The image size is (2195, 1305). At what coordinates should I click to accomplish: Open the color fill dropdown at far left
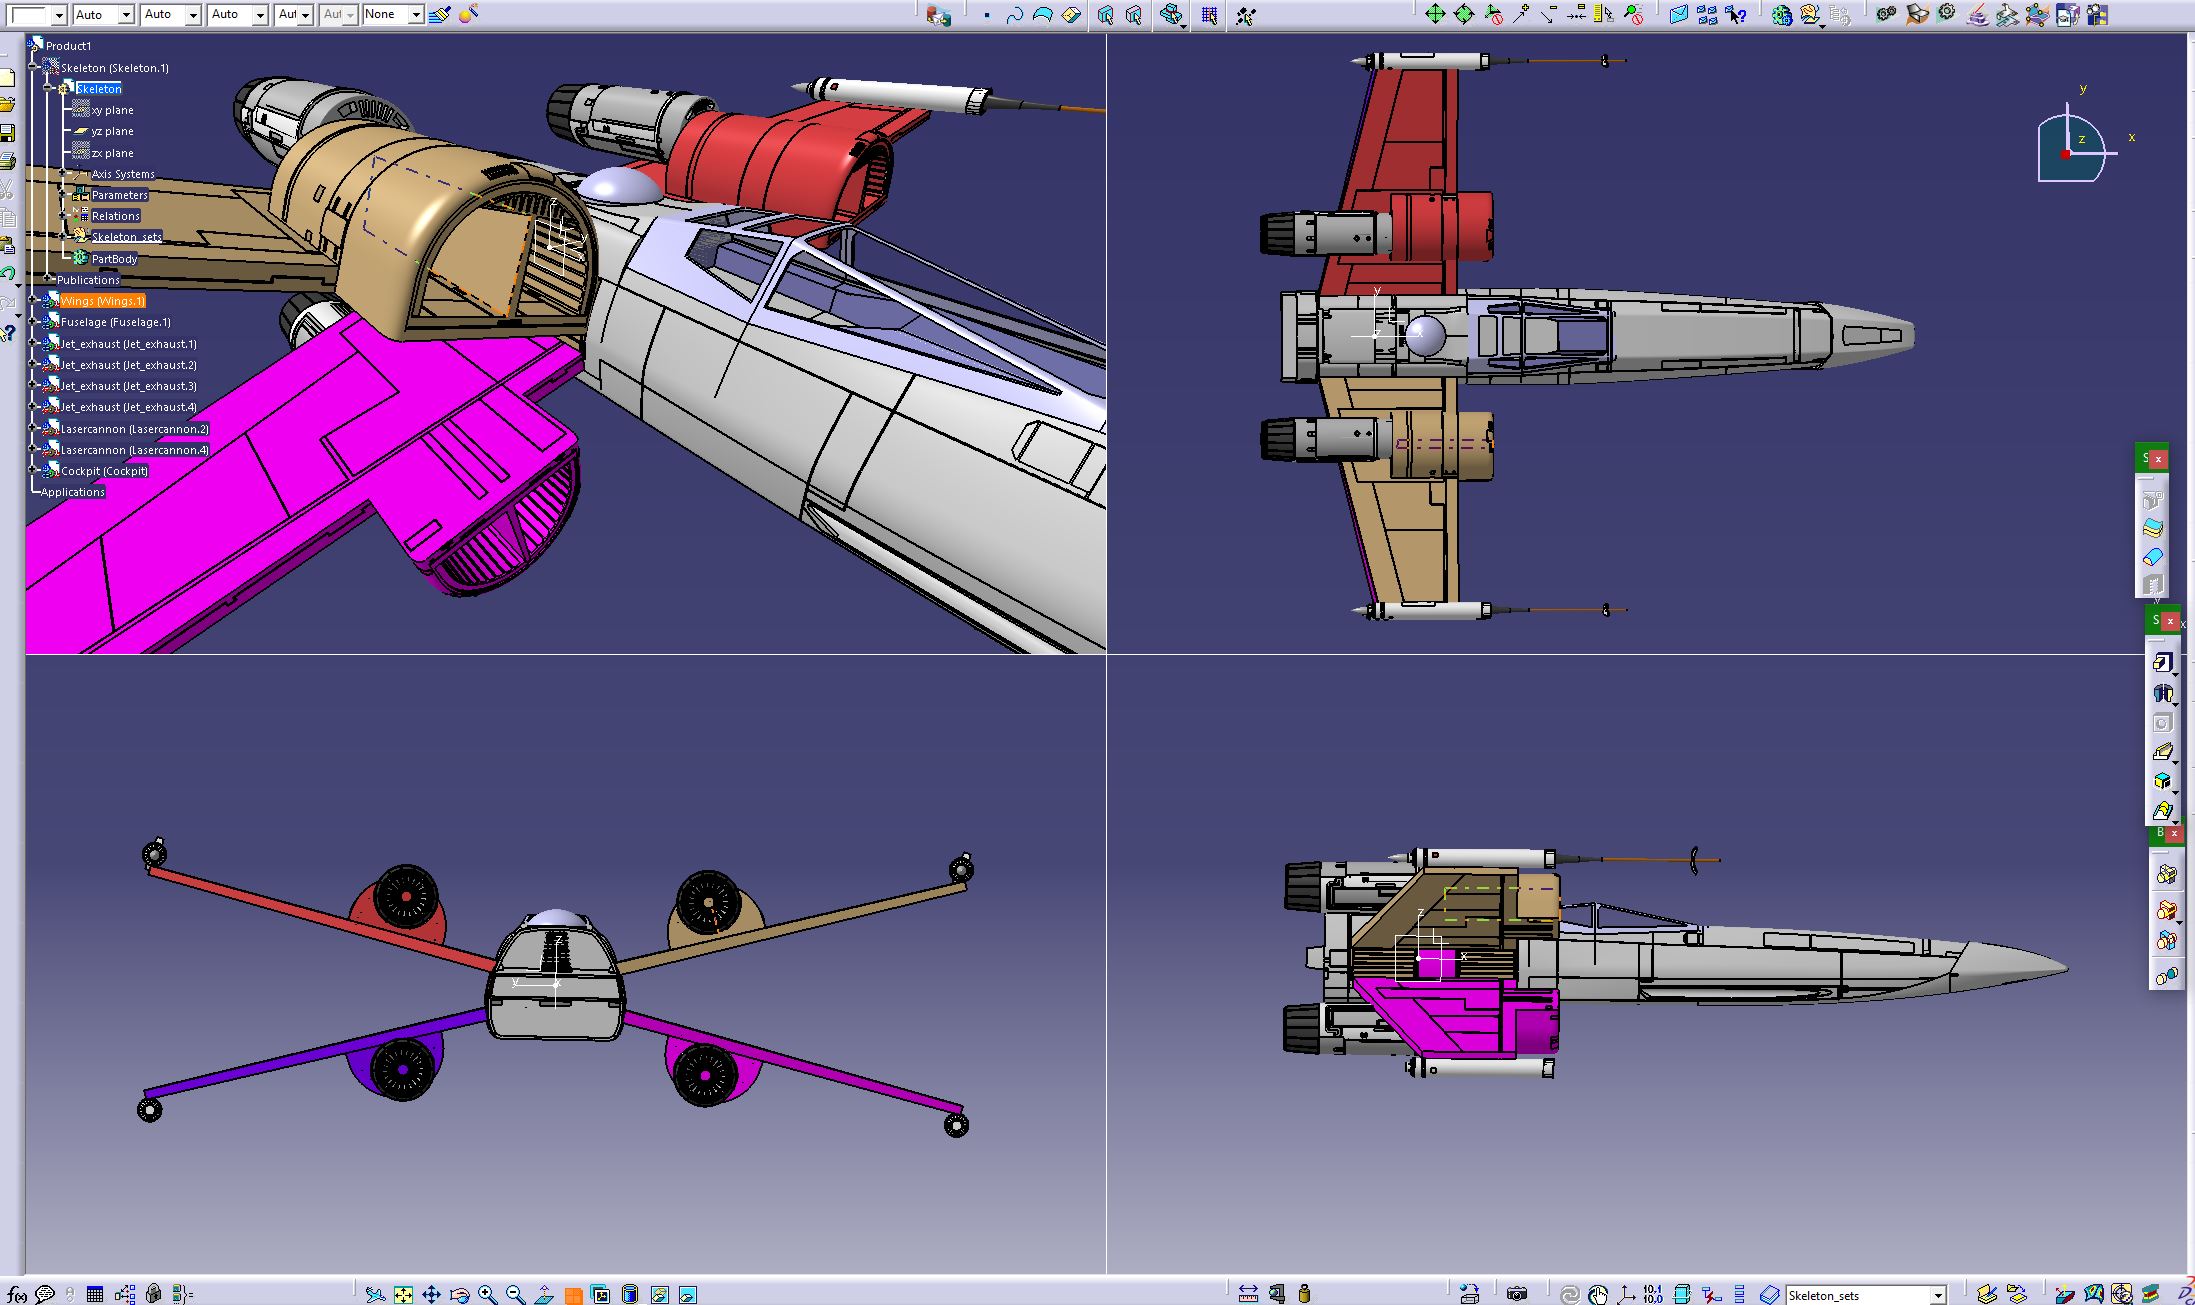[x=58, y=15]
